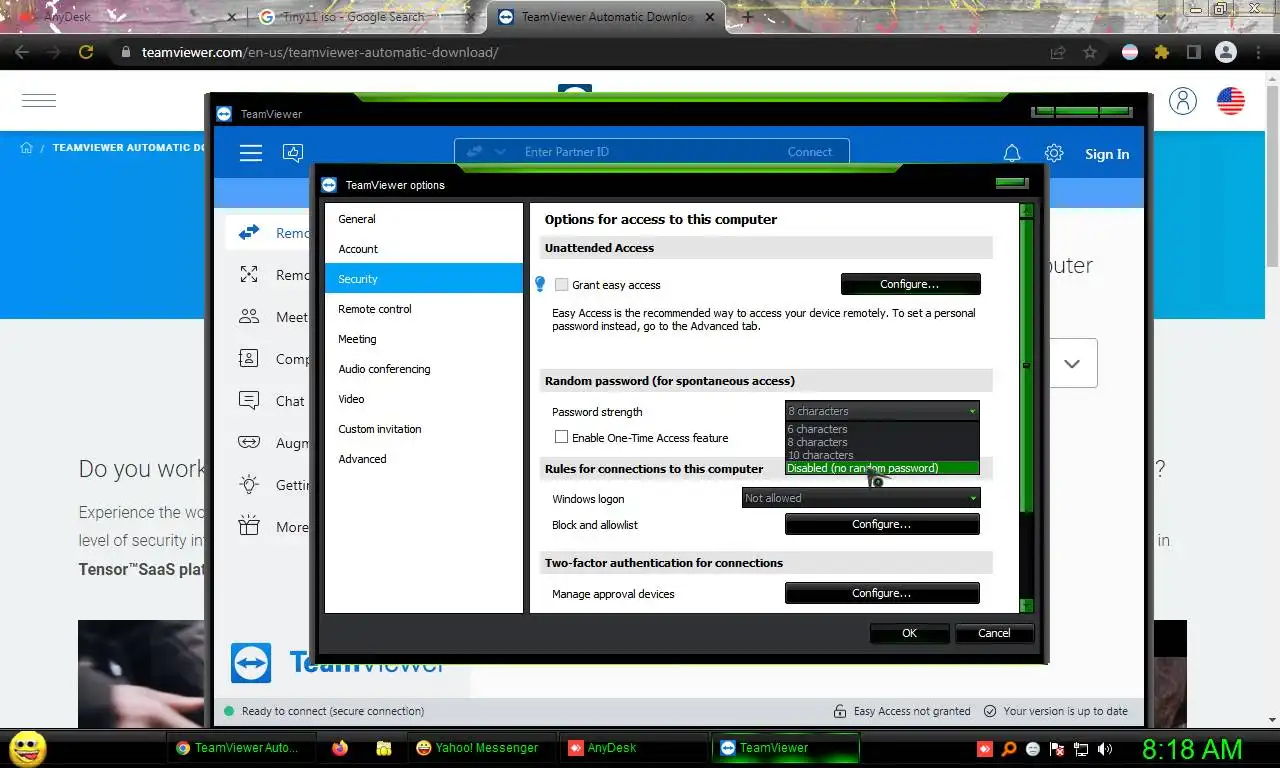The width and height of the screenshot is (1280, 768).
Task: Click the Augmented Reality headset sidebar icon
Action: click(249, 443)
